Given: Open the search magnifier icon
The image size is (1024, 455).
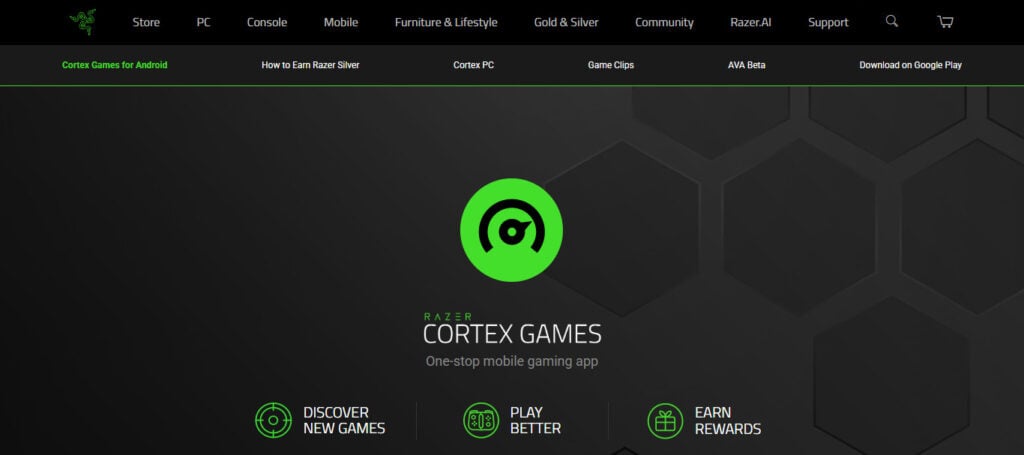Looking at the screenshot, I should [x=891, y=22].
